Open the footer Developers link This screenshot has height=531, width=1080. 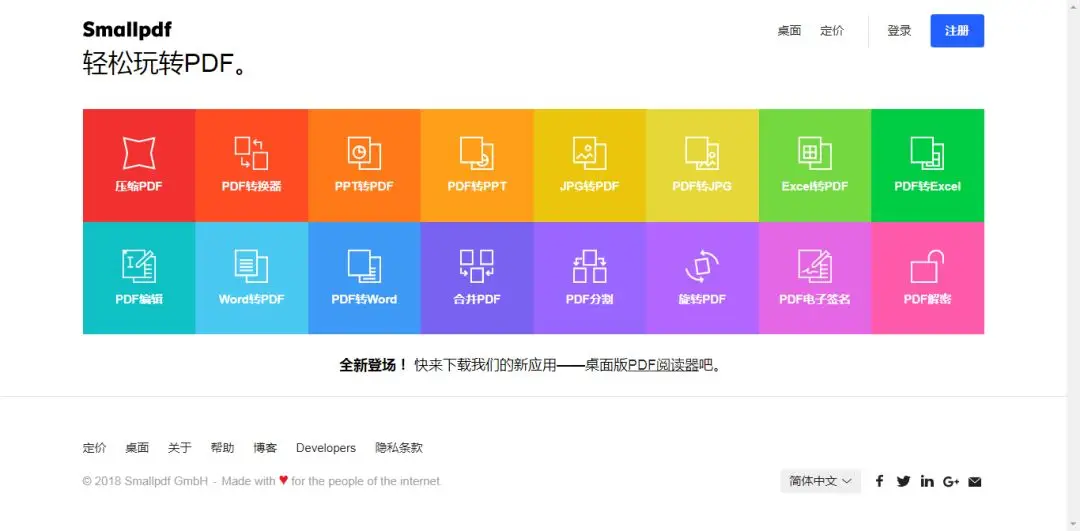[x=326, y=448]
